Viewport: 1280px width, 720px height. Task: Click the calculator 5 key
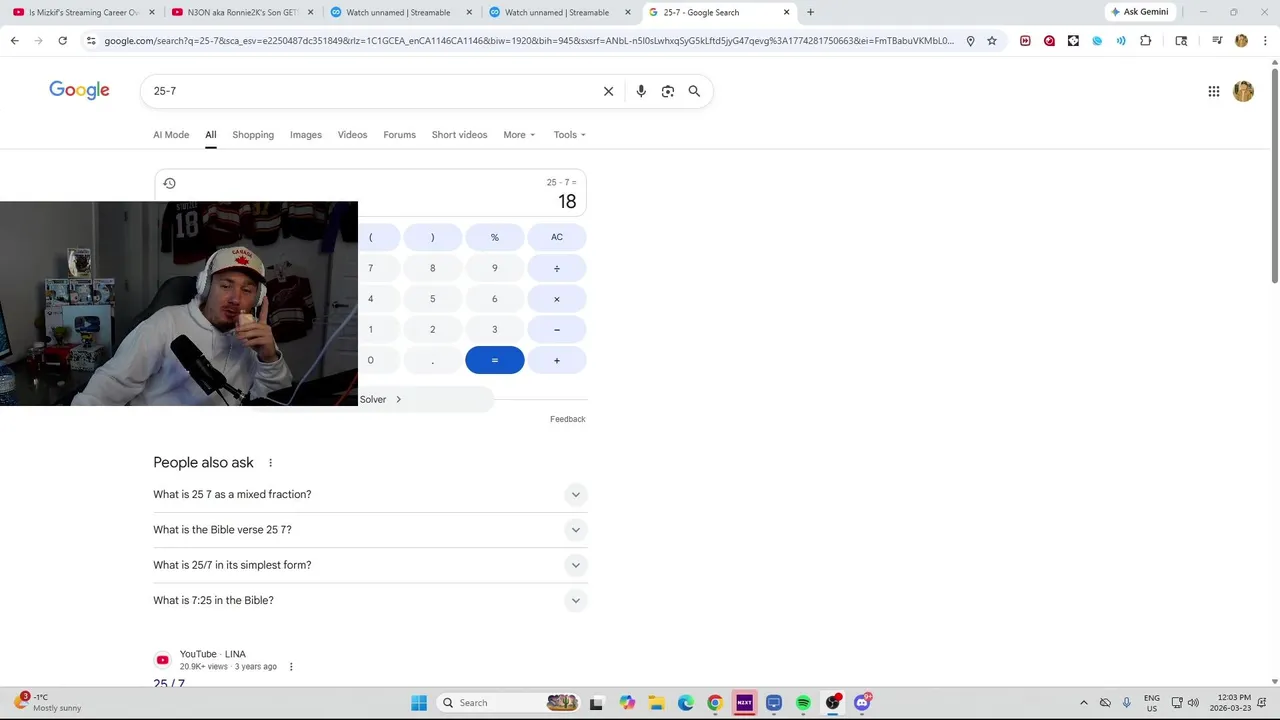click(432, 299)
